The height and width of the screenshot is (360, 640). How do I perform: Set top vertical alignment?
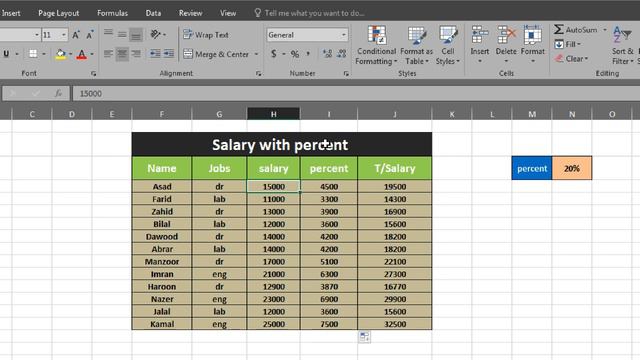108,34
